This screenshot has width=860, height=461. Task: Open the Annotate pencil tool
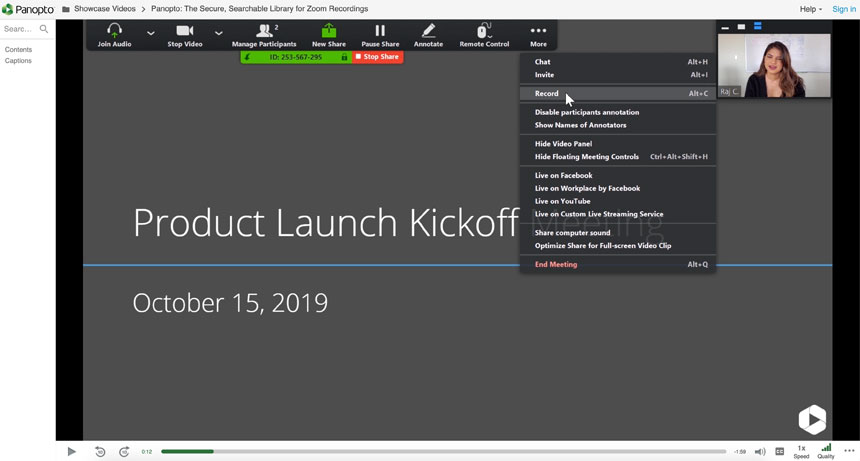pyautogui.click(x=428, y=31)
